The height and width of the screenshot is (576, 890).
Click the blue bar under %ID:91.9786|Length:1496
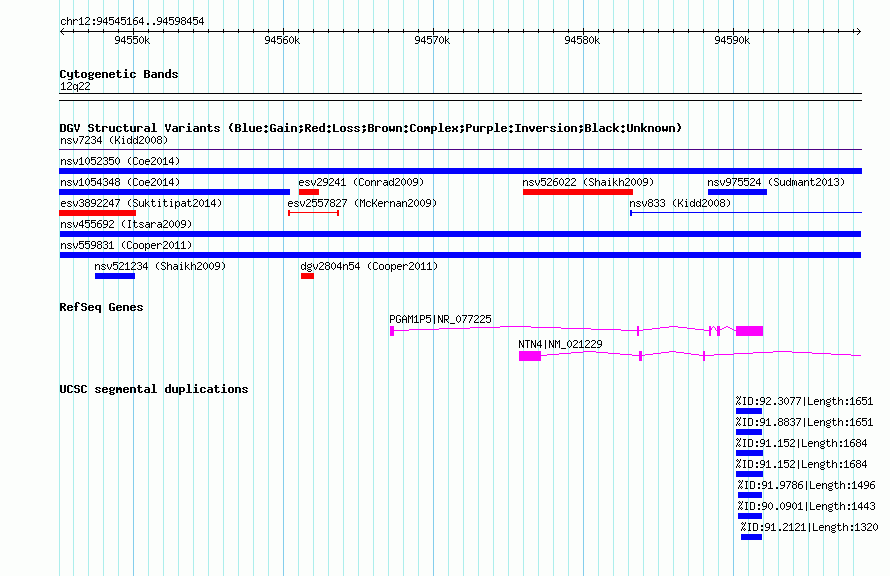click(750, 495)
